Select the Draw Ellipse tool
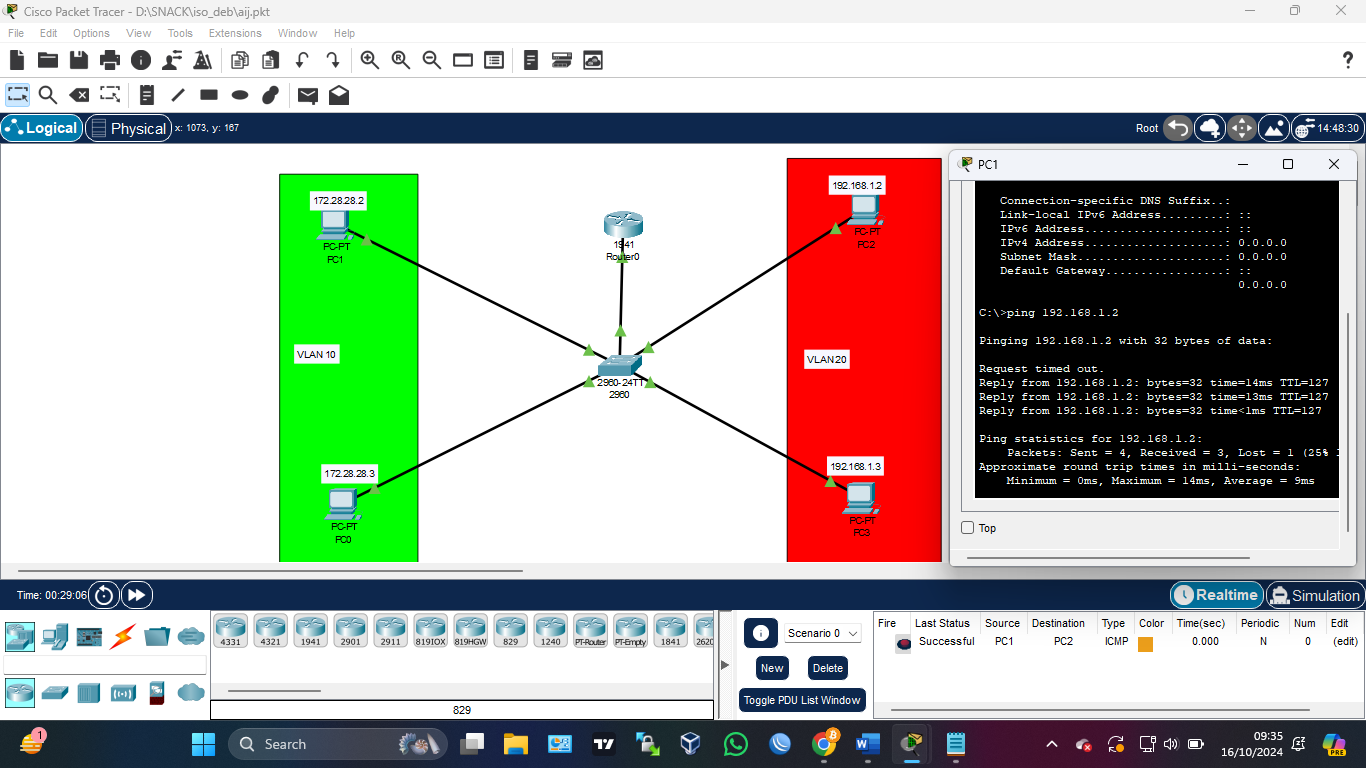 [240, 95]
